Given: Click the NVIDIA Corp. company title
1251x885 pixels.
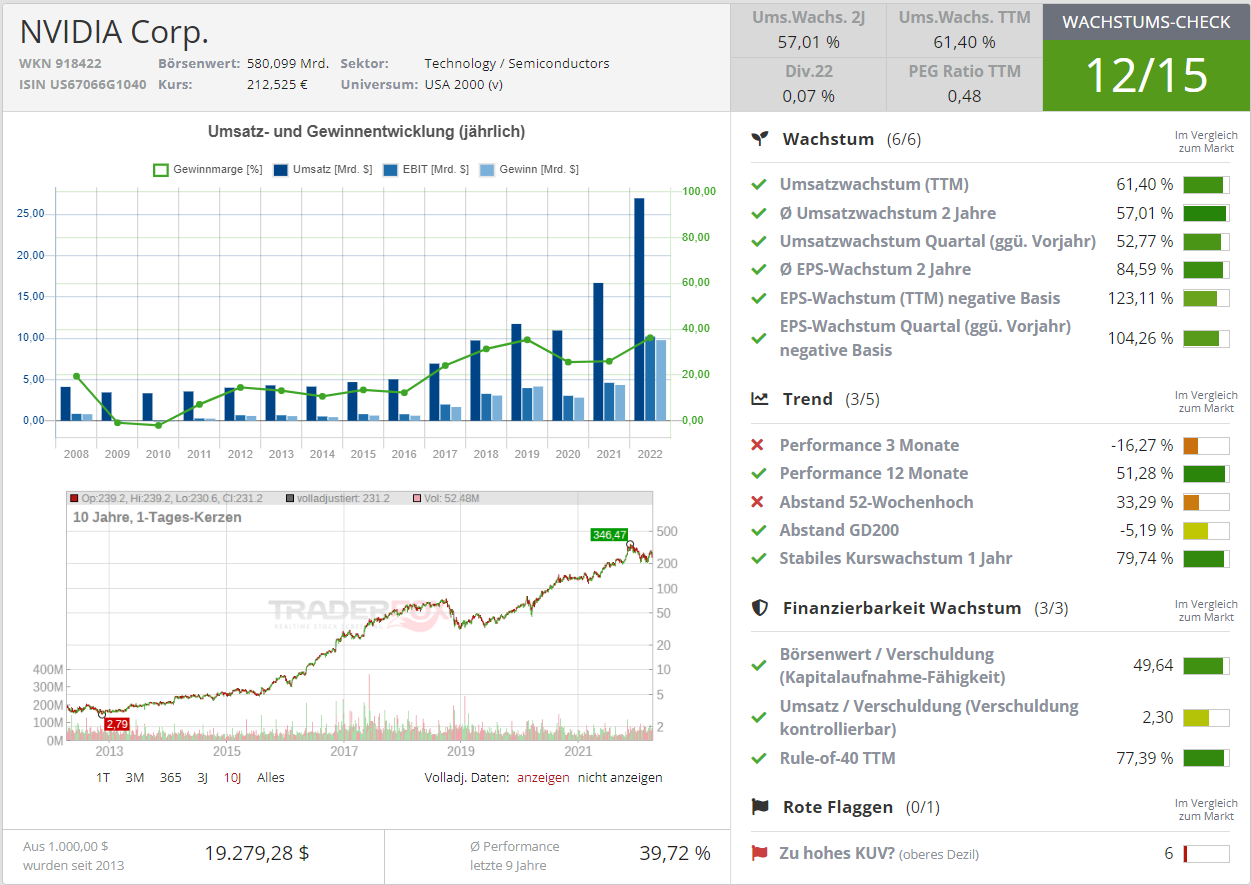Looking at the screenshot, I should click(x=114, y=32).
